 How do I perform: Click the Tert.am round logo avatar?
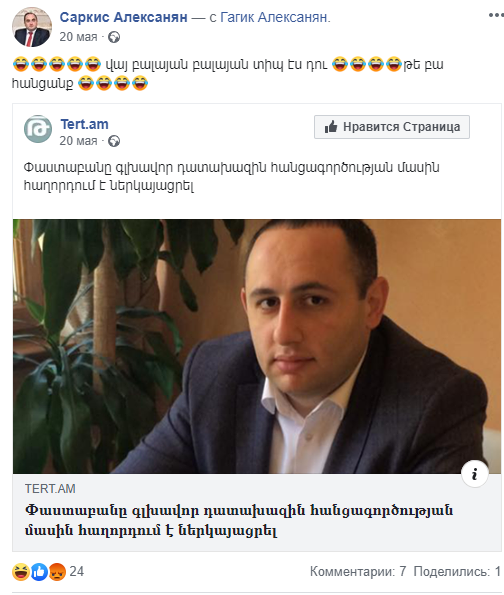point(38,129)
